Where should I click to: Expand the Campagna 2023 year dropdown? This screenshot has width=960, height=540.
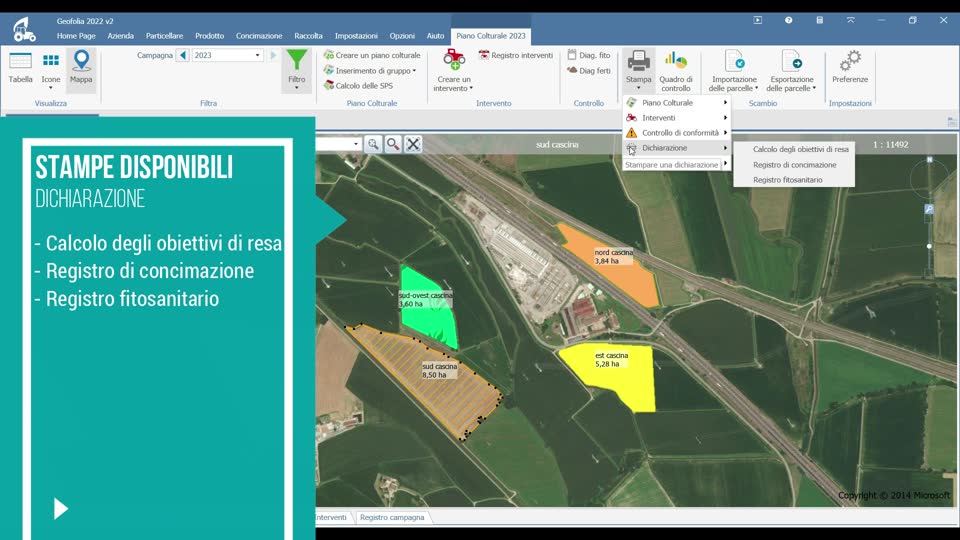click(257, 55)
